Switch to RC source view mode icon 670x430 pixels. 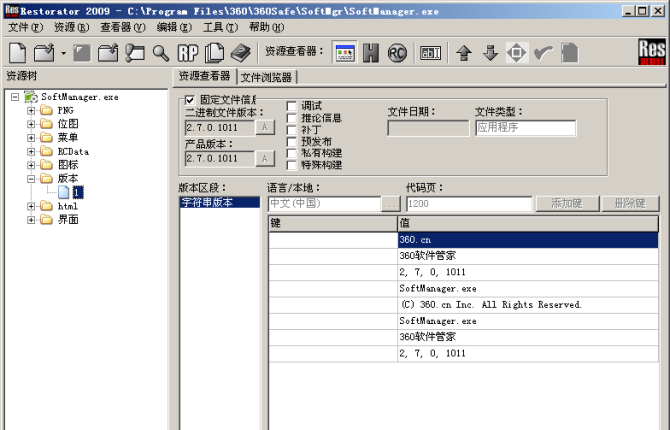(397, 53)
